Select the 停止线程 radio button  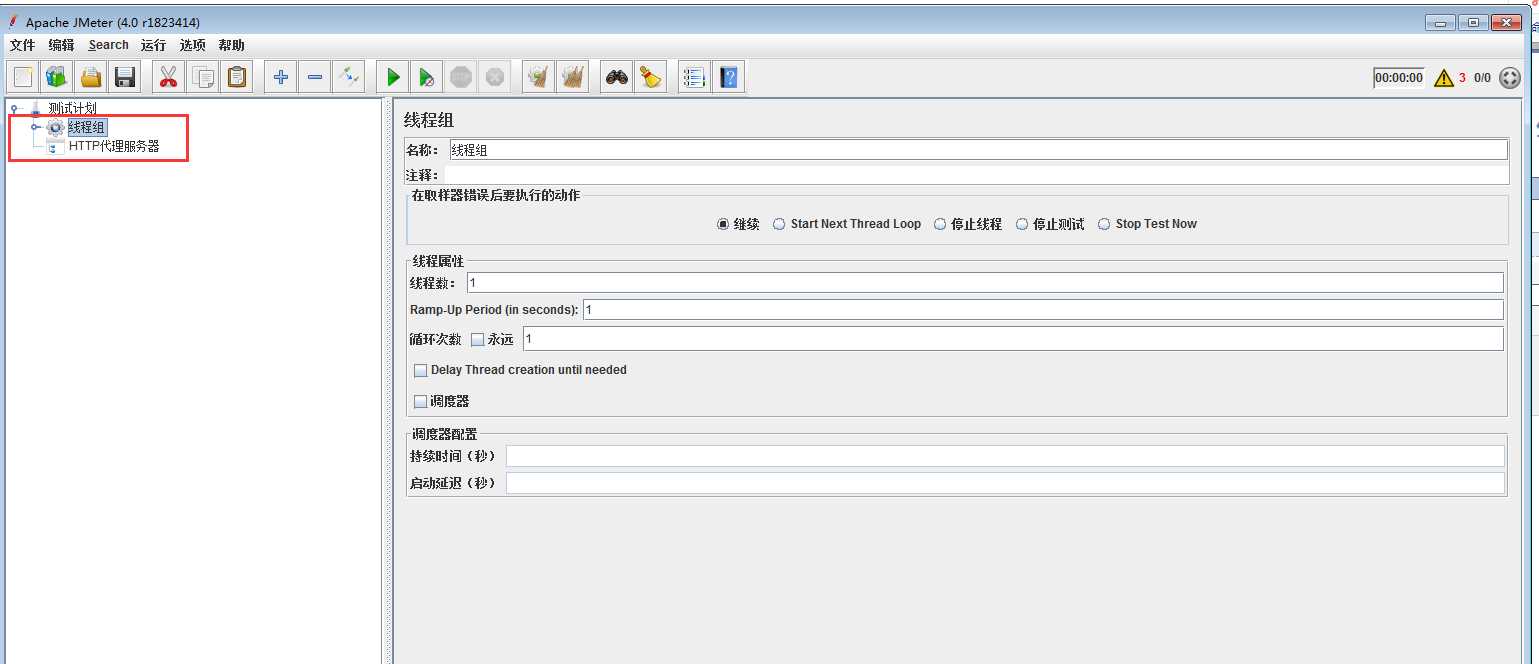point(940,224)
